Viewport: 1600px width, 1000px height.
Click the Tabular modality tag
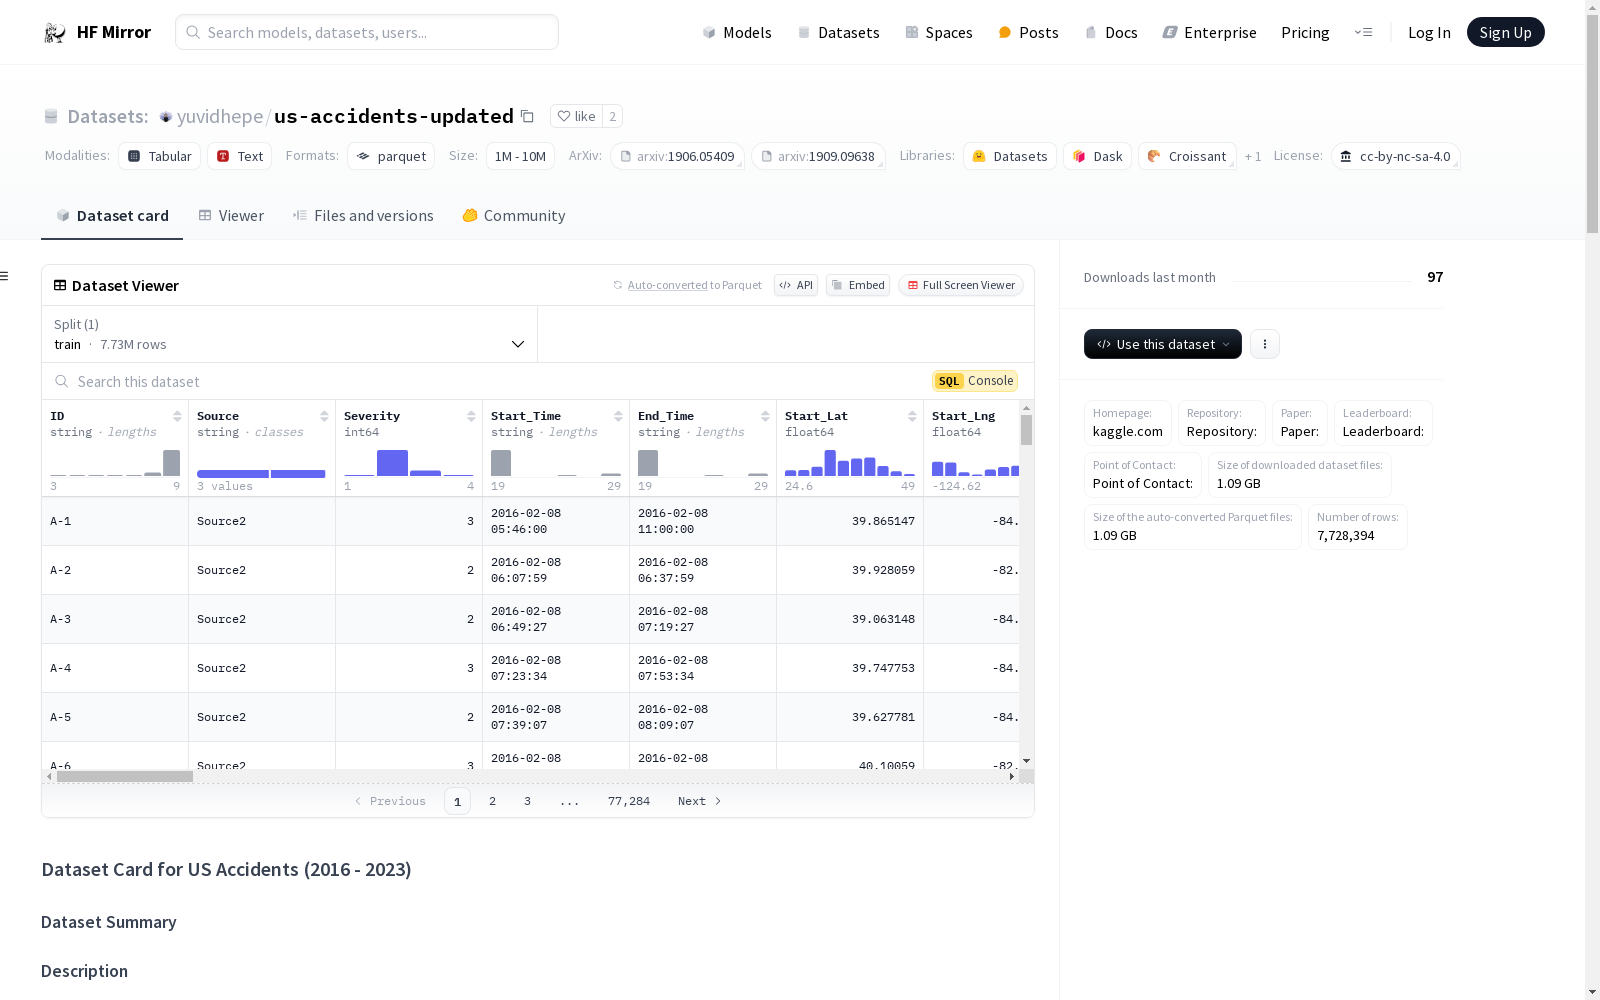(159, 156)
